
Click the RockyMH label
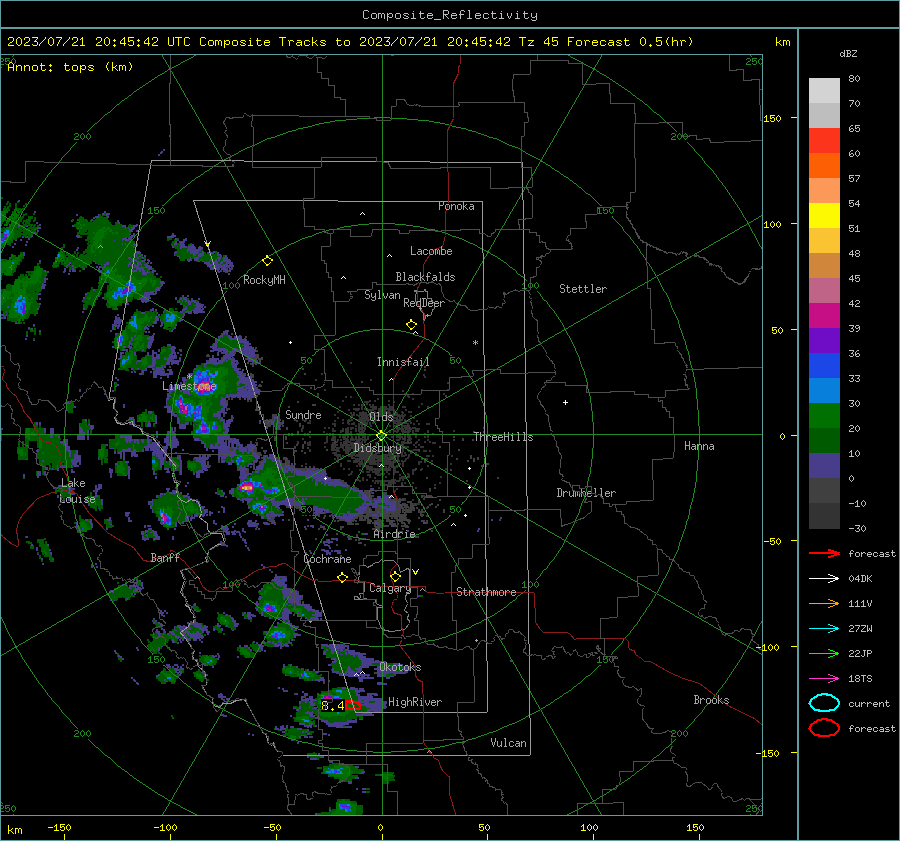[264, 280]
